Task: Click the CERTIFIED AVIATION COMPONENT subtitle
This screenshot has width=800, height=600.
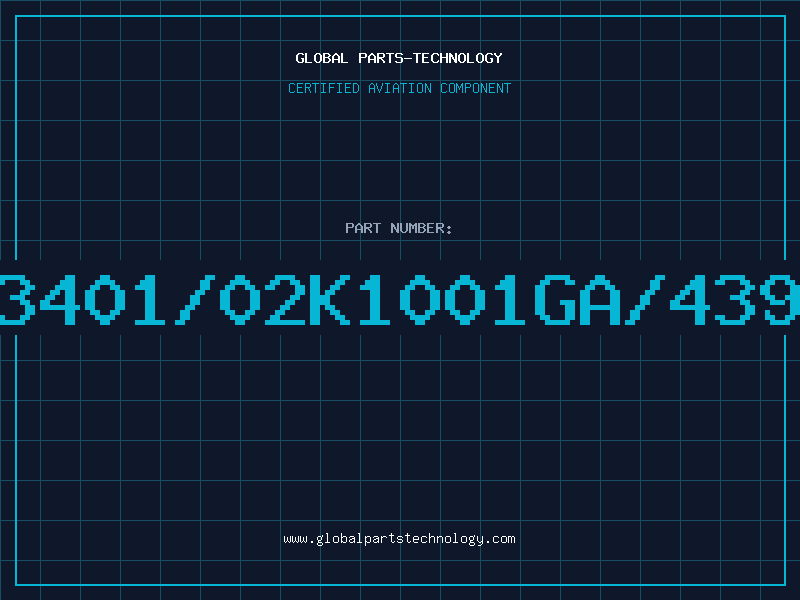Action: click(399, 88)
